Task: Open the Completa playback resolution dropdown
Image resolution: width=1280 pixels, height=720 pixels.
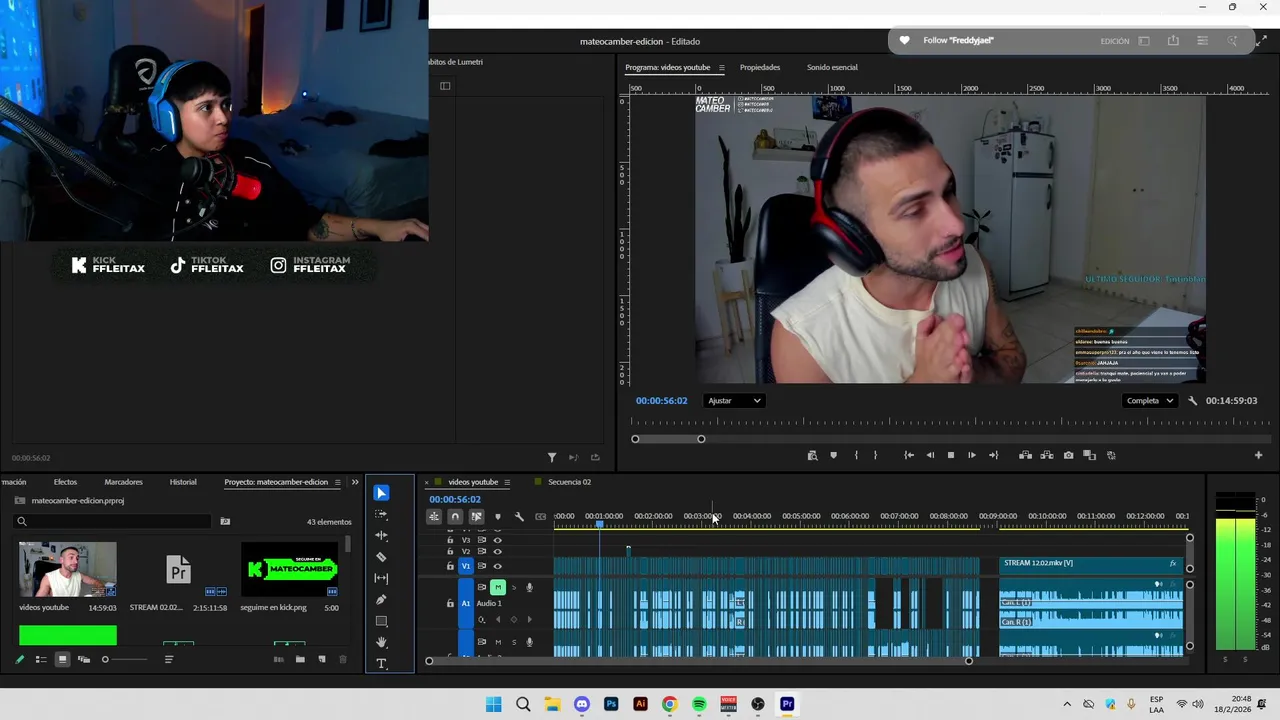Action: click(1150, 401)
